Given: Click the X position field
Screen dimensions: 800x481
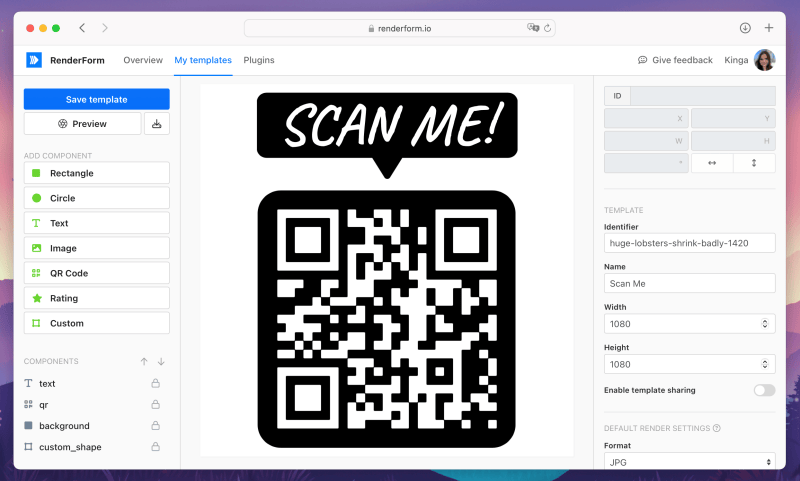Looking at the screenshot, I should click(x=646, y=118).
